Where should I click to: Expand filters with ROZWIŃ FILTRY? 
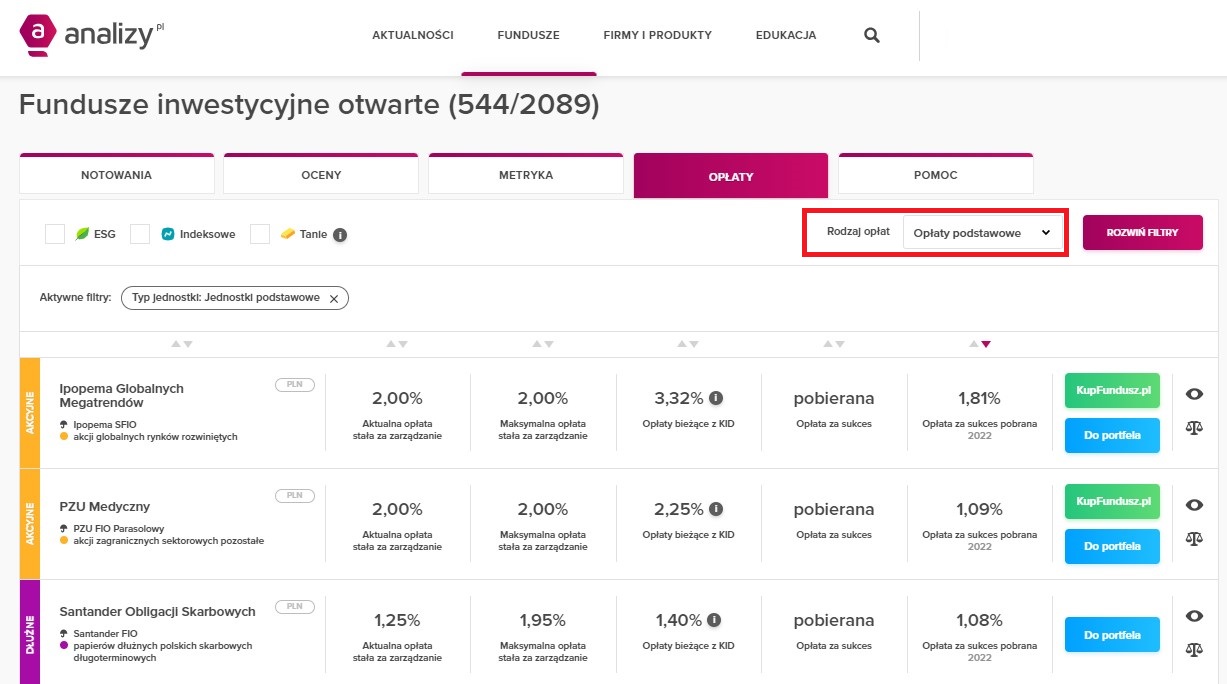pos(1142,233)
